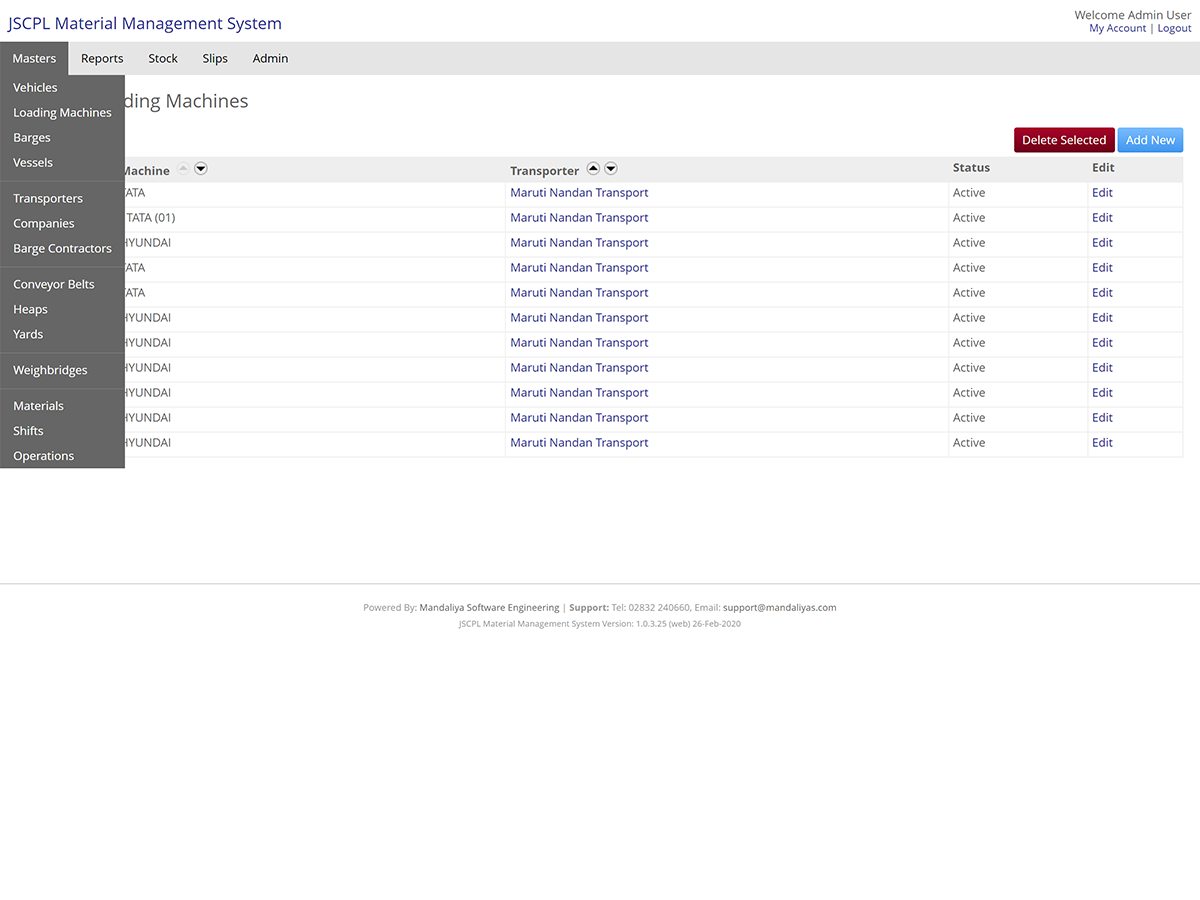The height and width of the screenshot is (900, 1200).
Task: Click the Add New button
Action: (1150, 139)
